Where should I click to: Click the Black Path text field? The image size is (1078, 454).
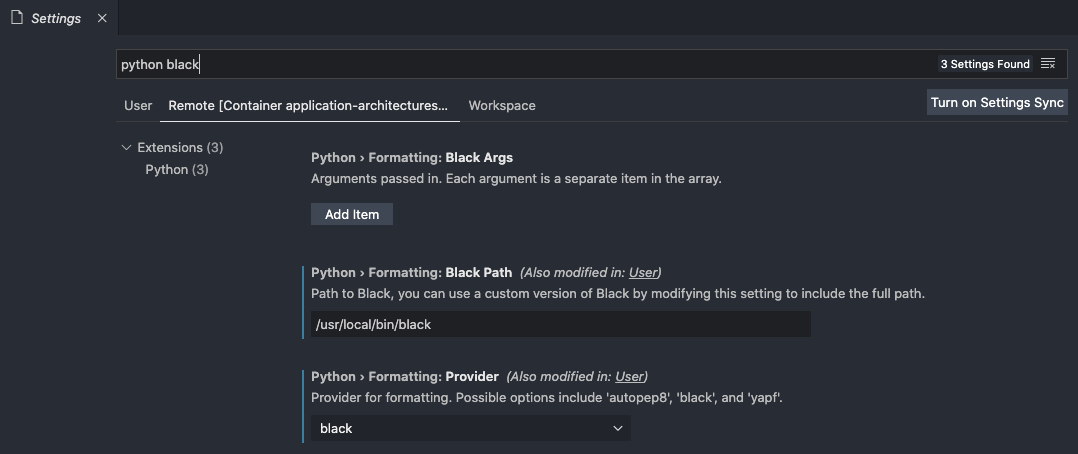[560, 324]
